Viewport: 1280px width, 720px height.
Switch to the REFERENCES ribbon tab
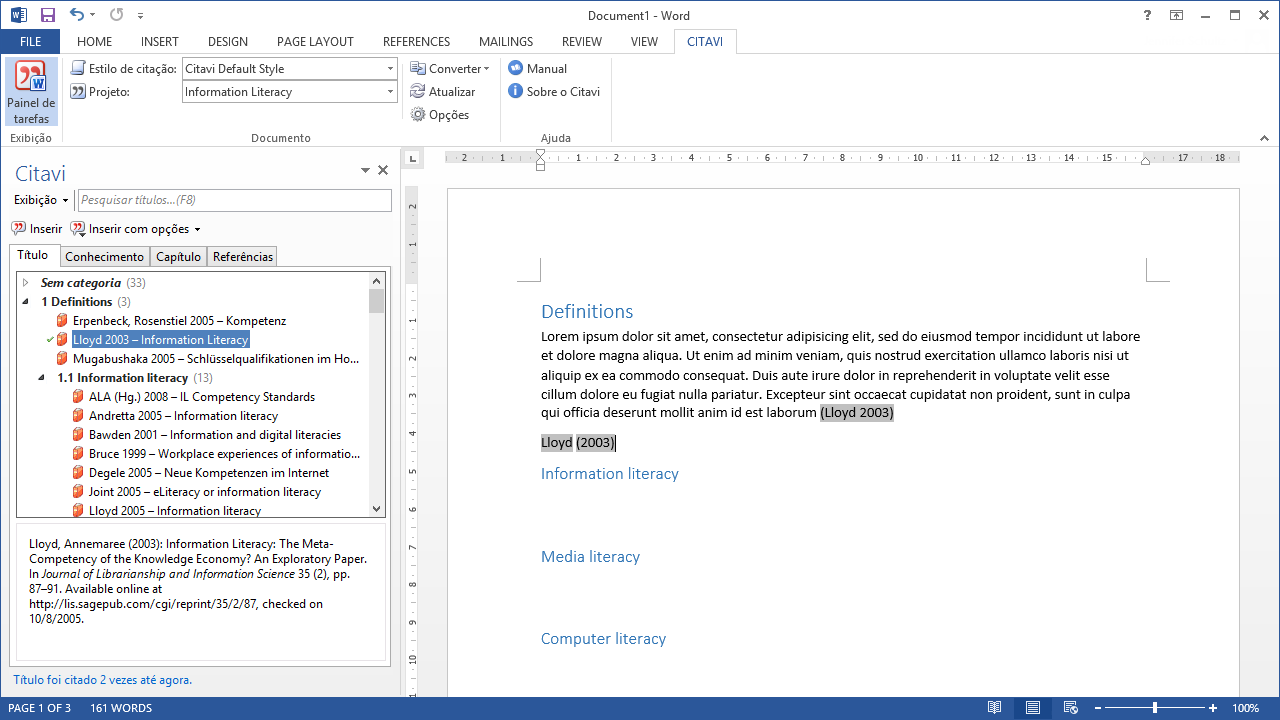tap(416, 42)
